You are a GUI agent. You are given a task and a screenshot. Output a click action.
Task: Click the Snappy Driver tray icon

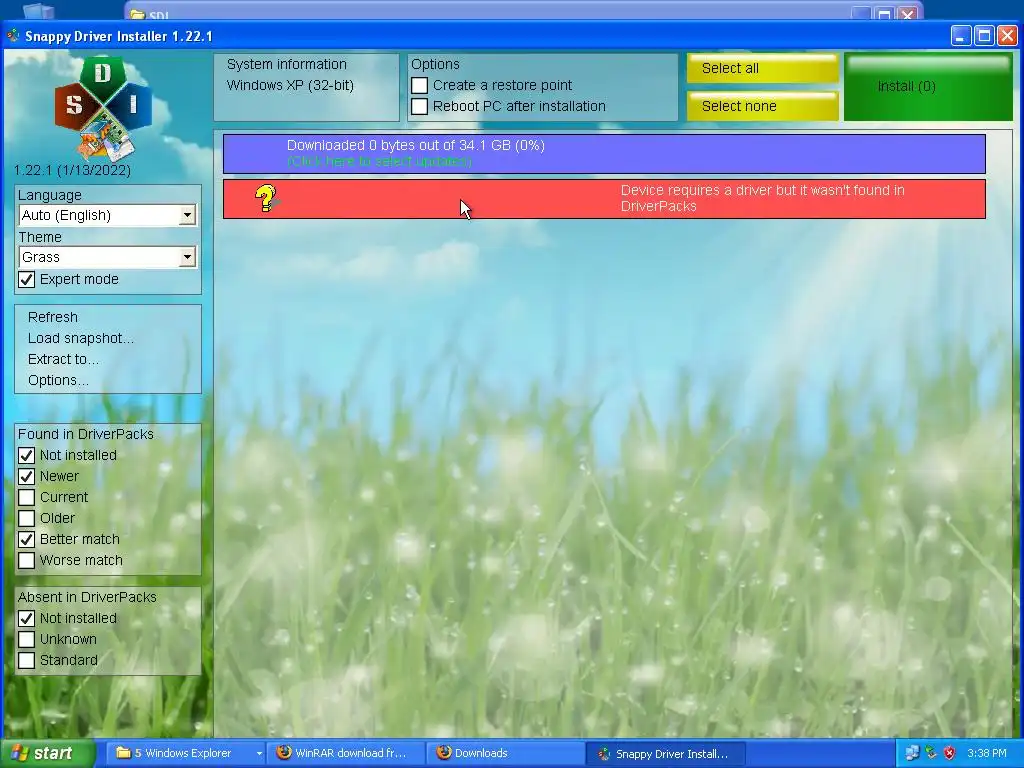click(x=931, y=753)
